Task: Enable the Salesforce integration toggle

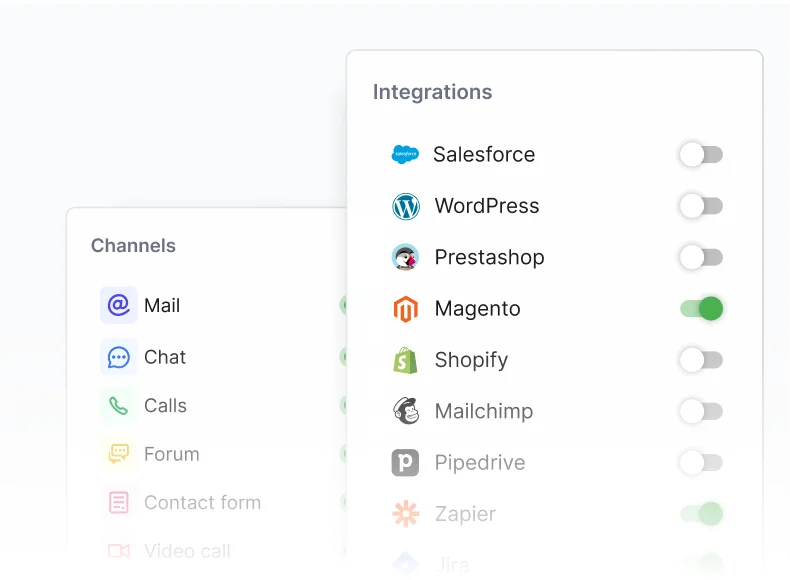Action: click(x=700, y=155)
